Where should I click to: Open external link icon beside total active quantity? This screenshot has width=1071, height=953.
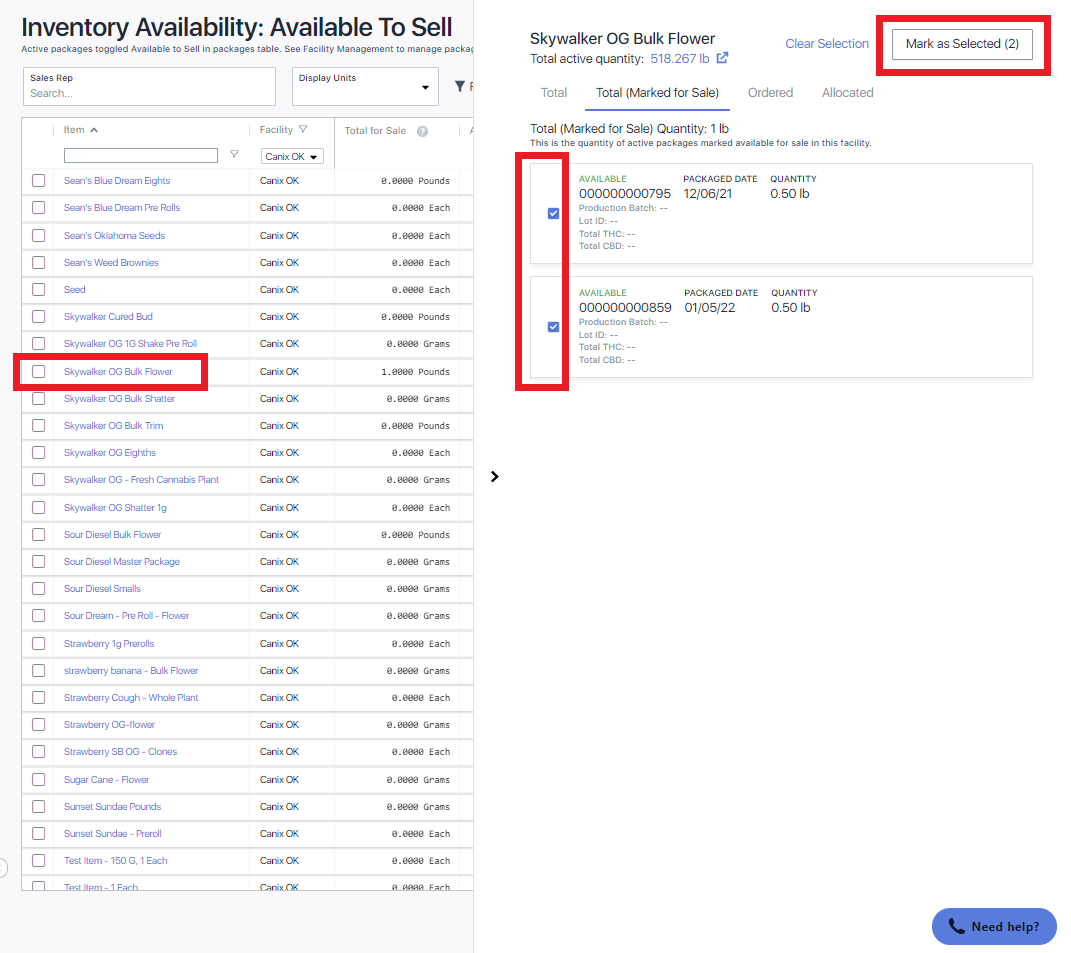click(x=723, y=58)
